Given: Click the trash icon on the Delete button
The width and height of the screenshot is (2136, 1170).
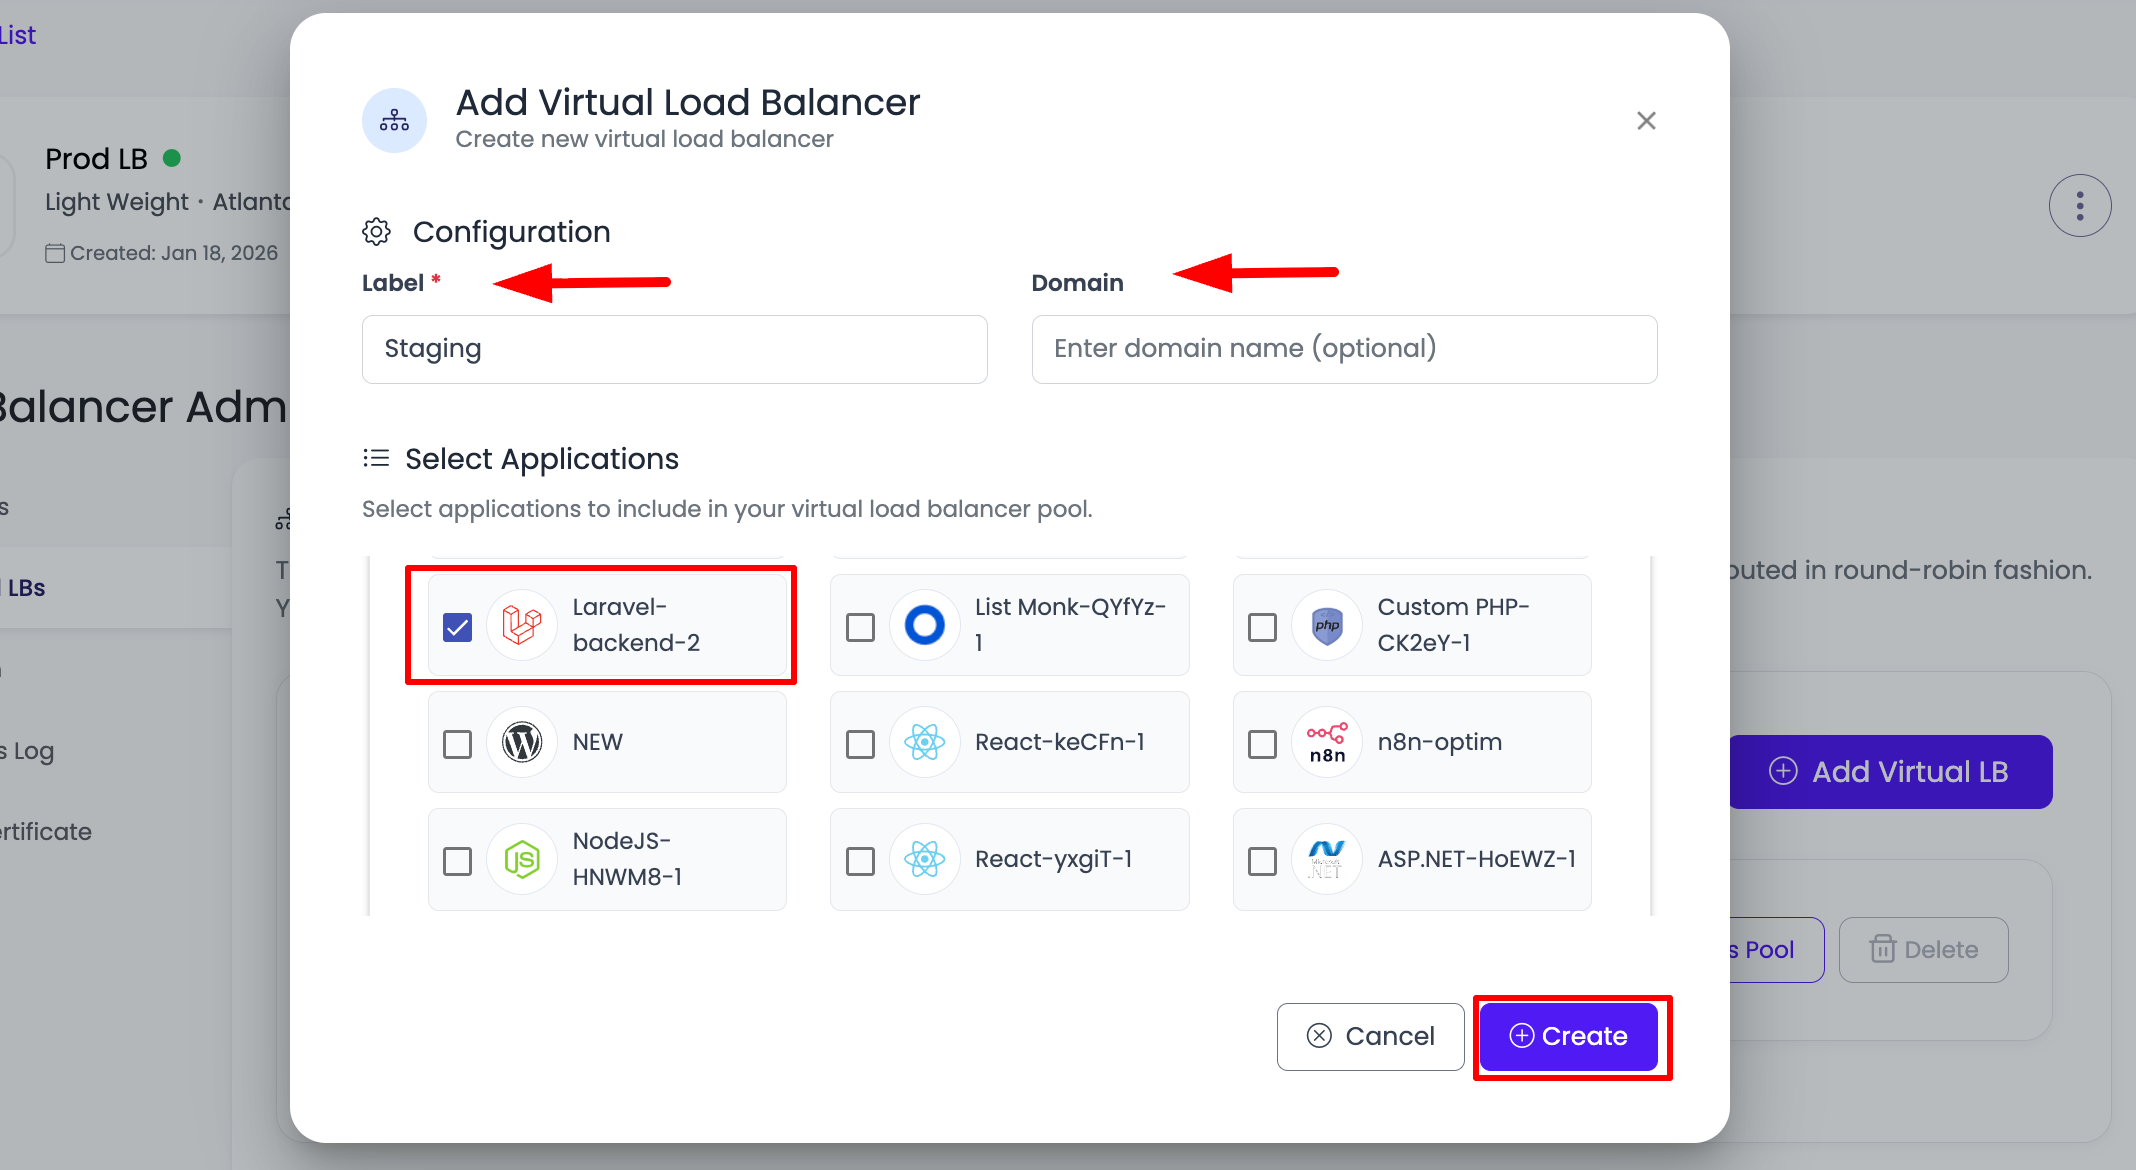Looking at the screenshot, I should [x=1883, y=949].
